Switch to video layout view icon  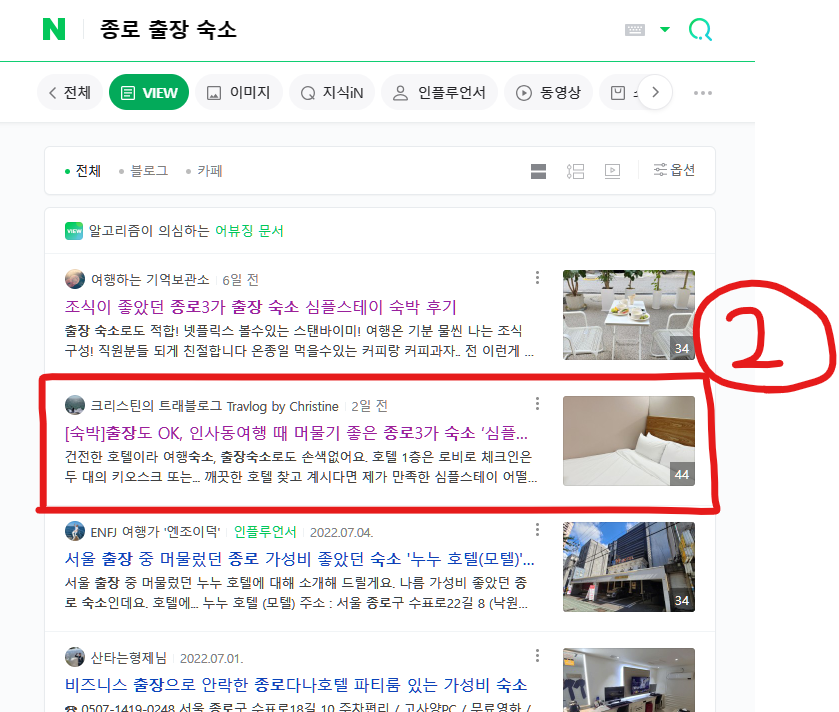click(x=612, y=171)
